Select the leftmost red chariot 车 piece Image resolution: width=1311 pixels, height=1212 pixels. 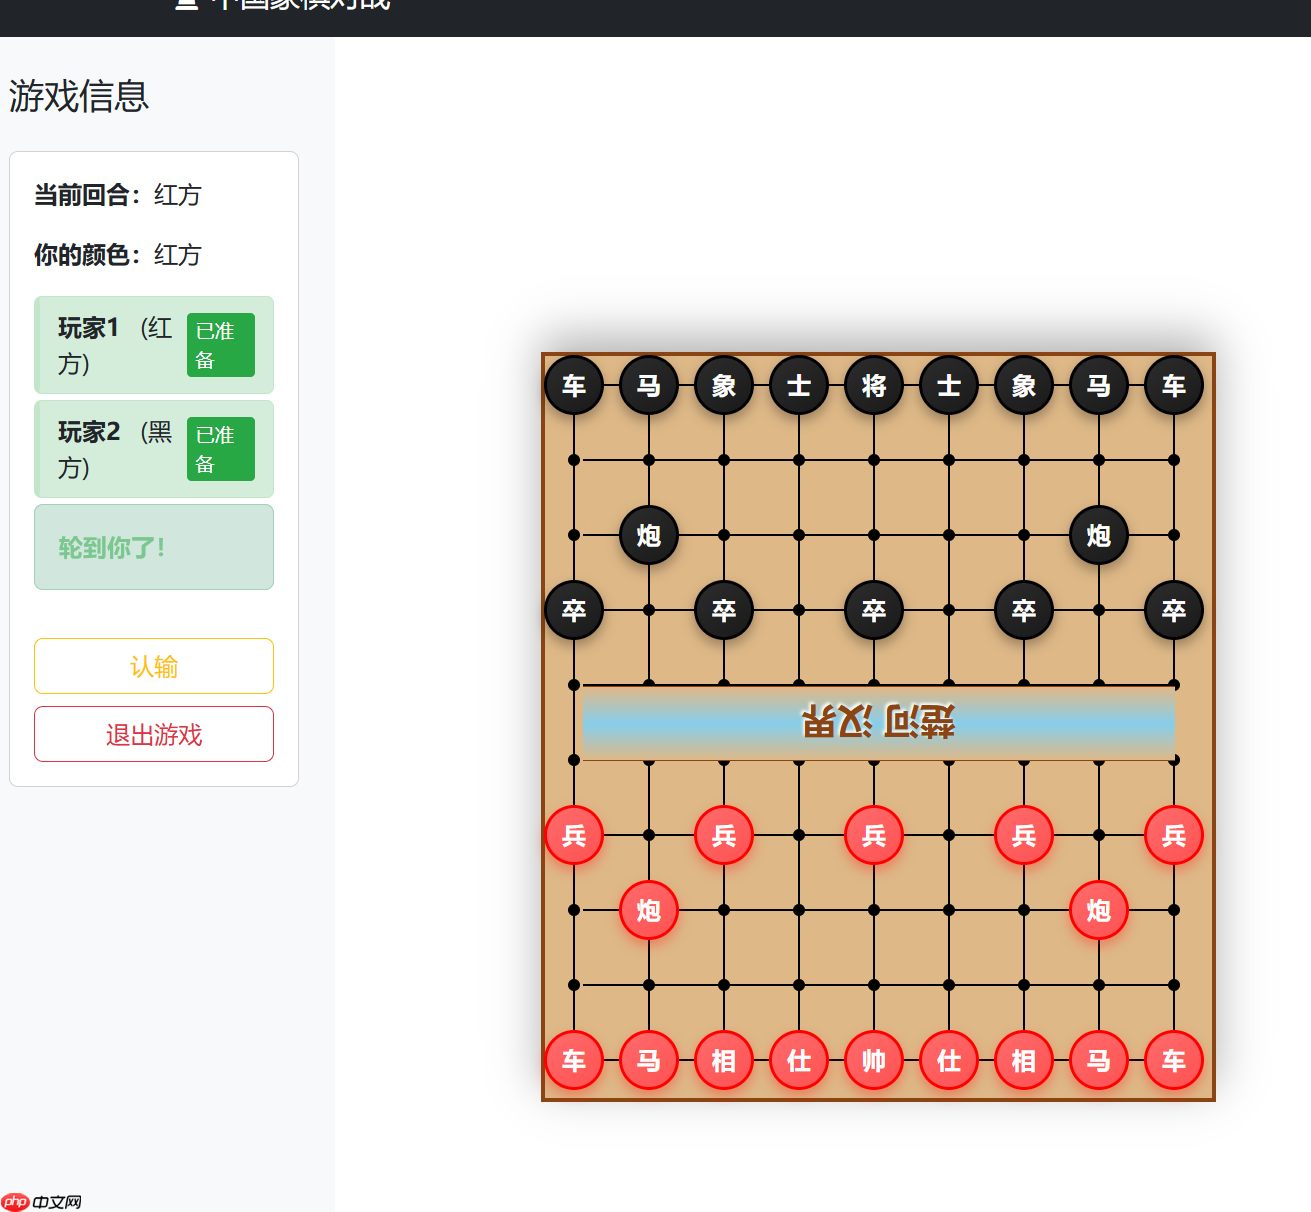click(x=573, y=1060)
